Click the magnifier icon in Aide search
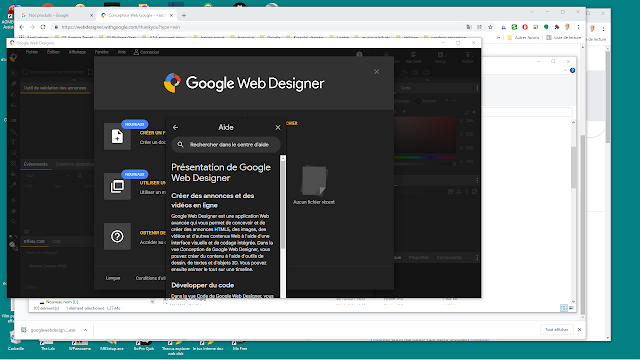The width and height of the screenshot is (640, 360). [x=180, y=144]
